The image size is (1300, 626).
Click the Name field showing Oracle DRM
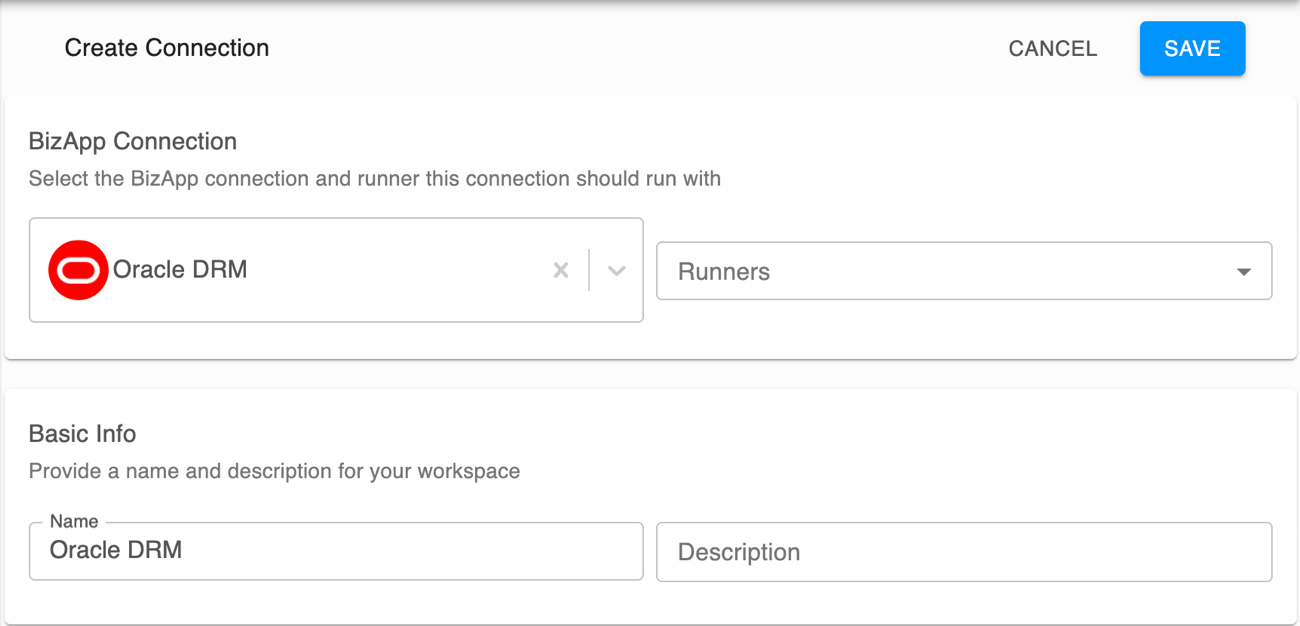pyautogui.click(x=336, y=551)
